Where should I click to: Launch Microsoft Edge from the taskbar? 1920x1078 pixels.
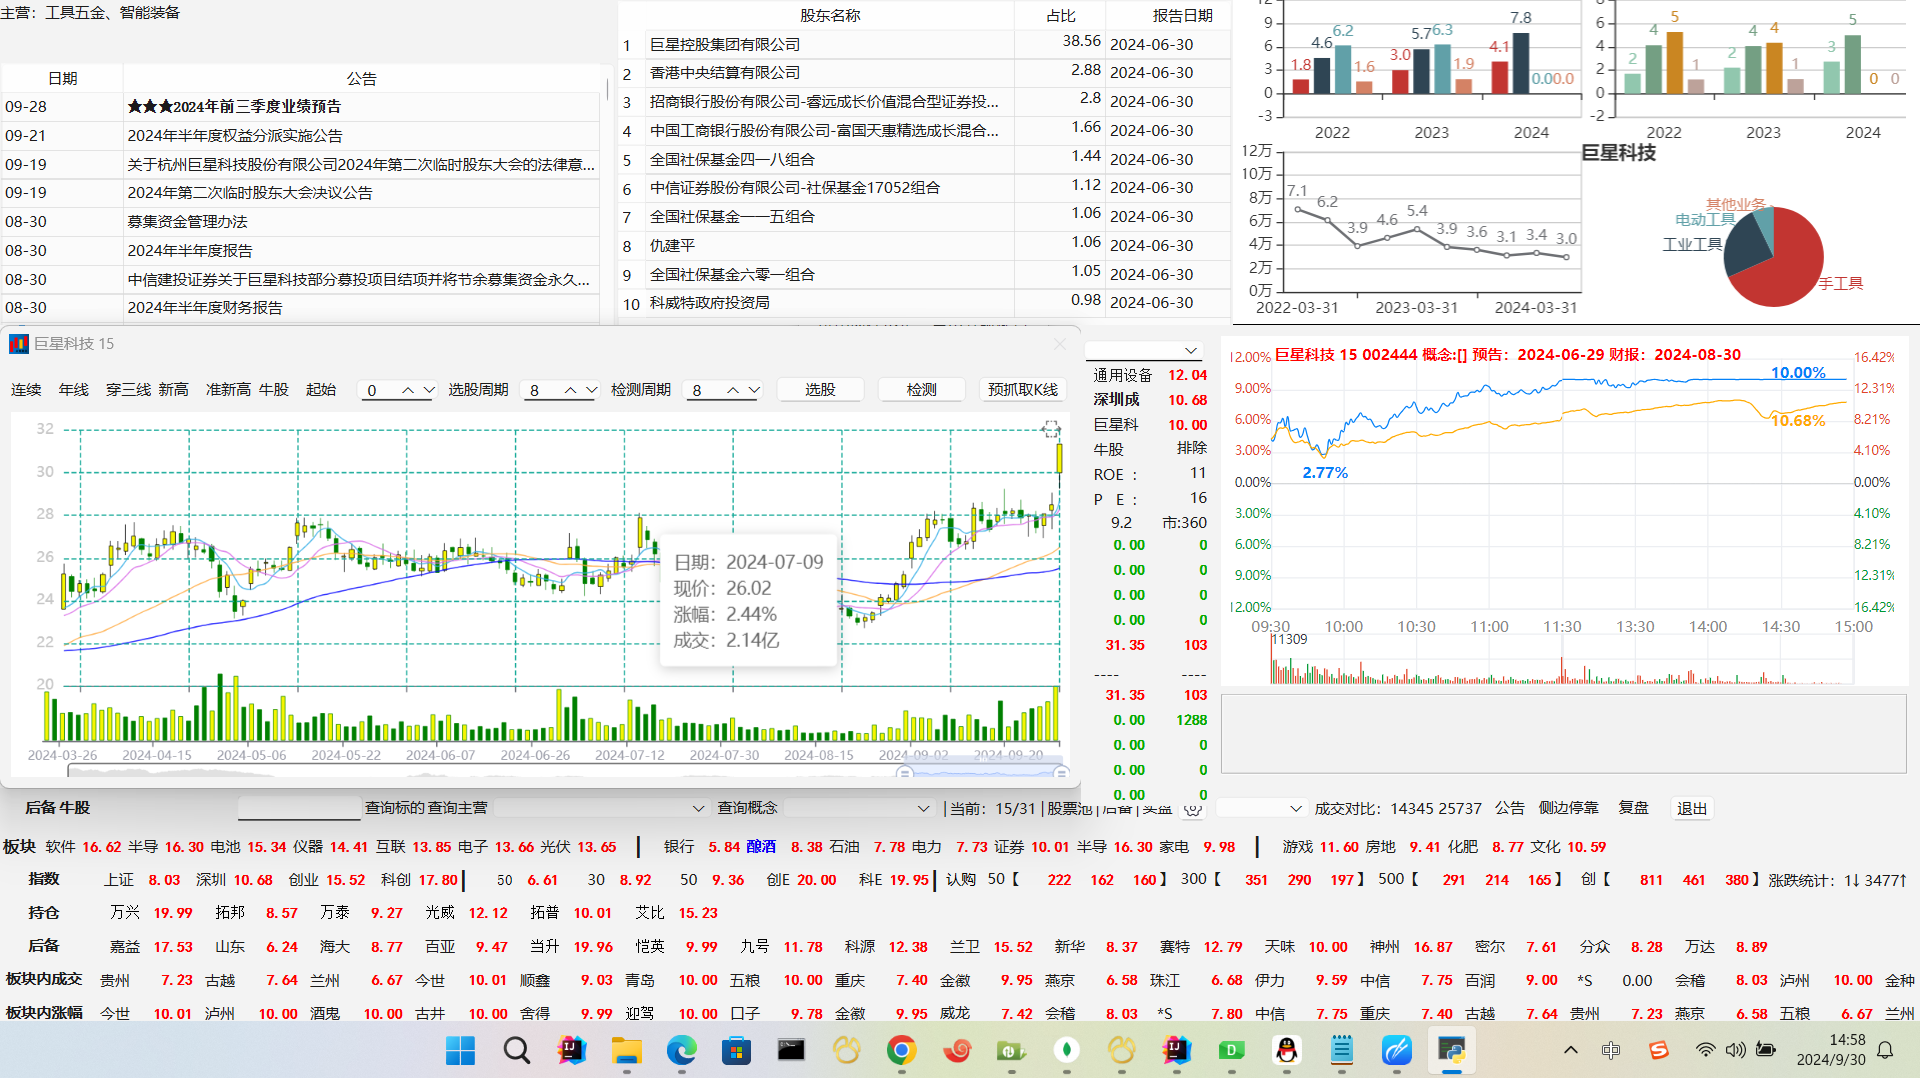click(x=682, y=1050)
